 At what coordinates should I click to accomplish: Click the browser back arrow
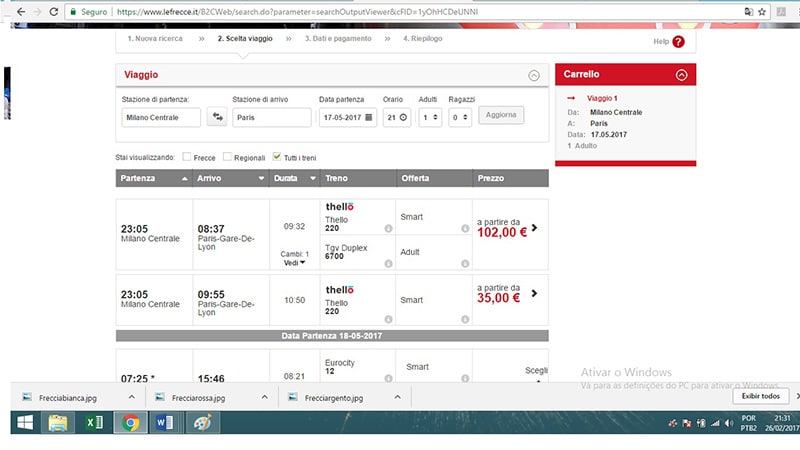pyautogui.click(x=20, y=12)
